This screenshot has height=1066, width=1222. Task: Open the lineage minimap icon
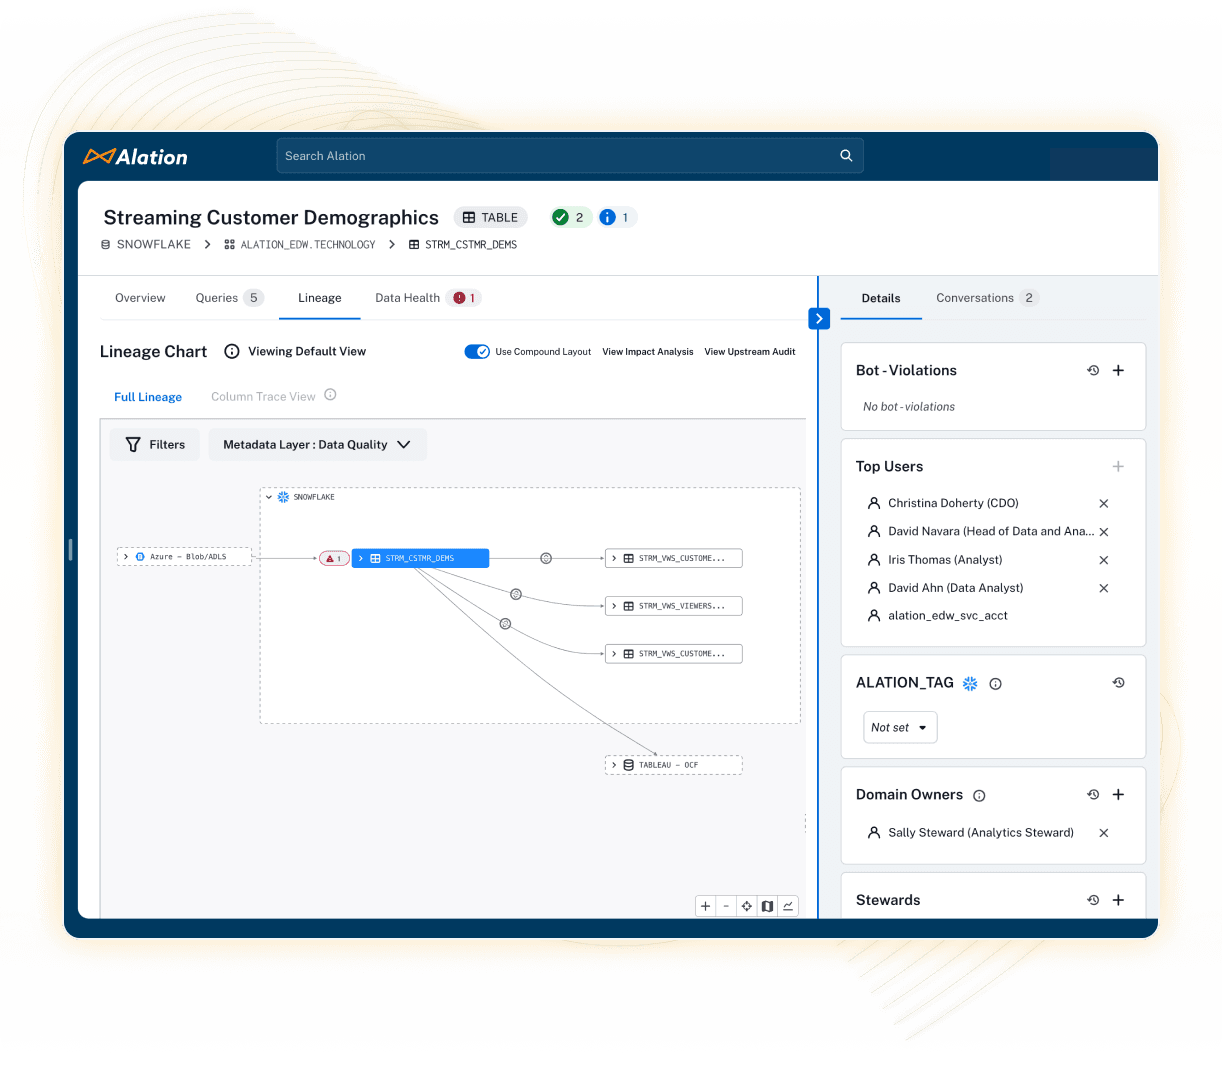767,905
